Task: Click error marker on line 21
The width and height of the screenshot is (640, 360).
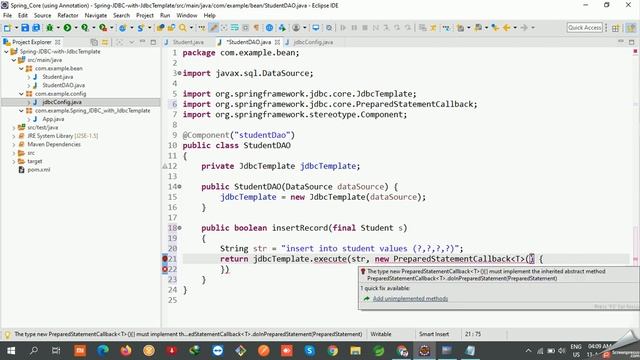Action: tap(165, 259)
